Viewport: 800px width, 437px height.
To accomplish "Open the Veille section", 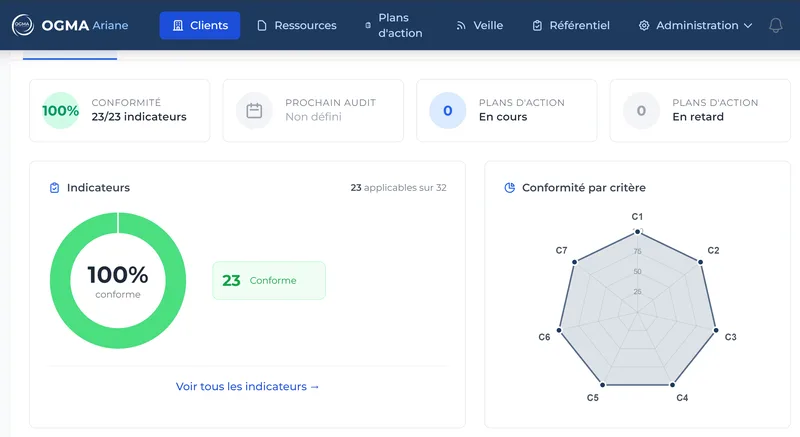I will (x=480, y=25).
